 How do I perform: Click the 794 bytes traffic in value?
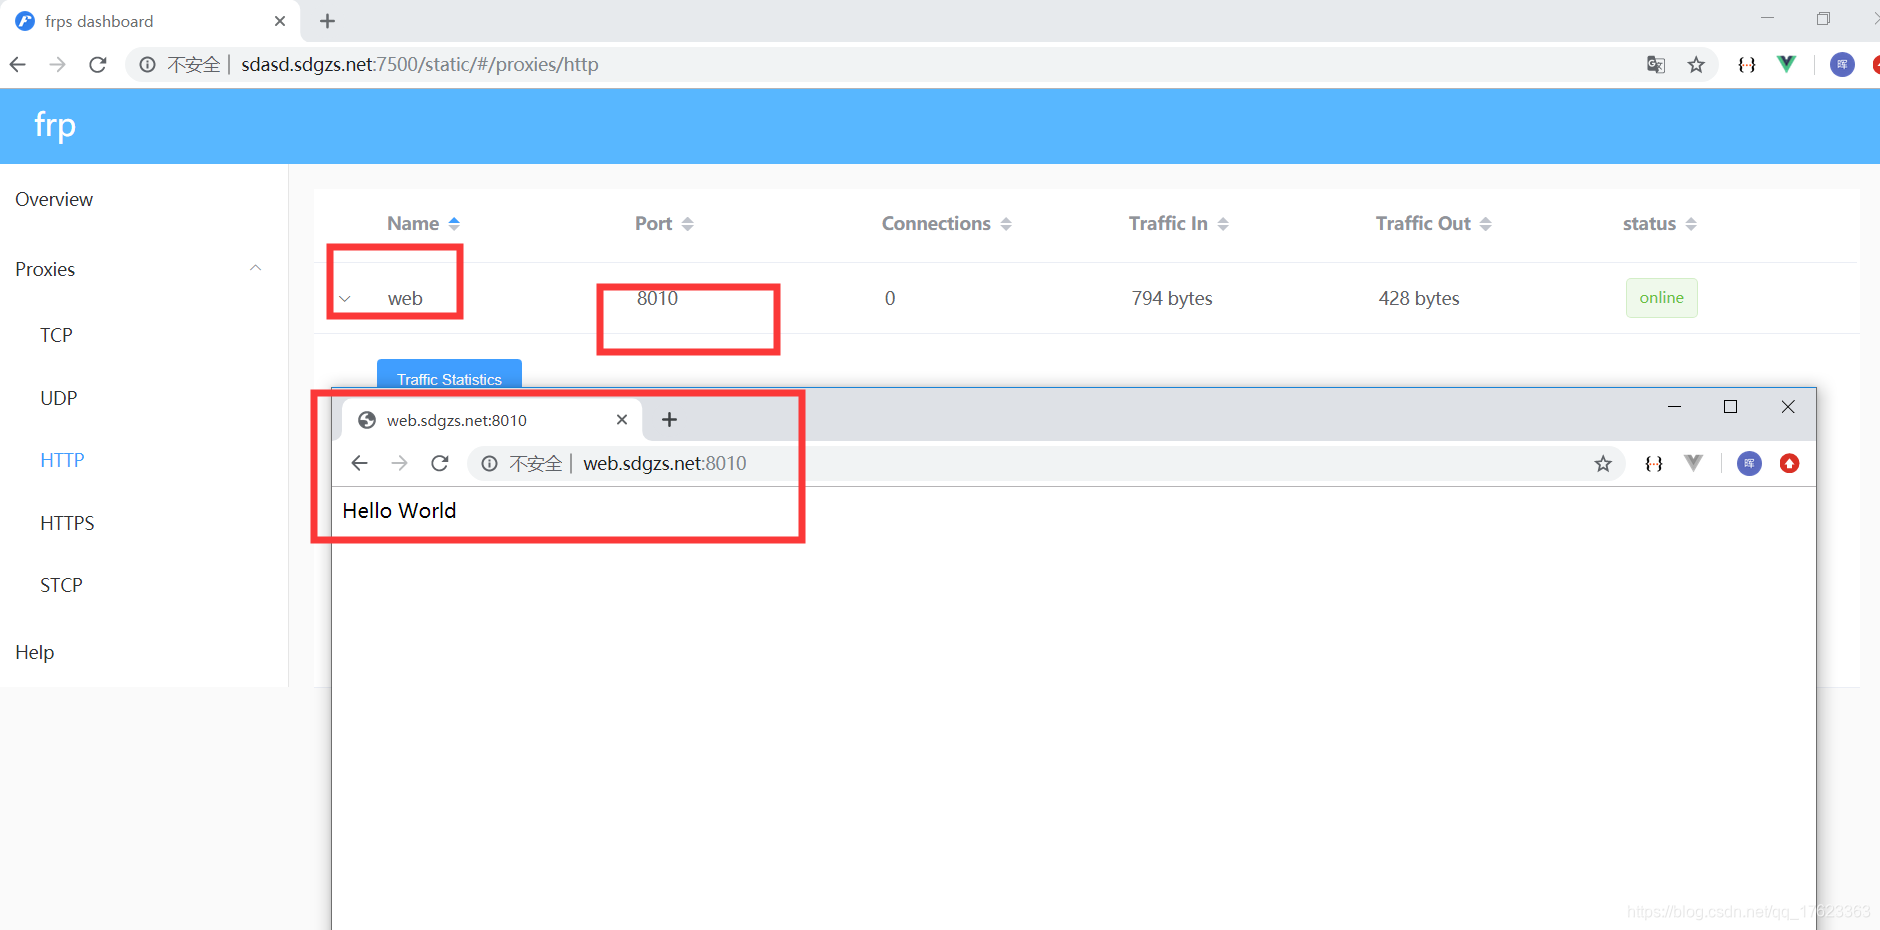click(1171, 299)
